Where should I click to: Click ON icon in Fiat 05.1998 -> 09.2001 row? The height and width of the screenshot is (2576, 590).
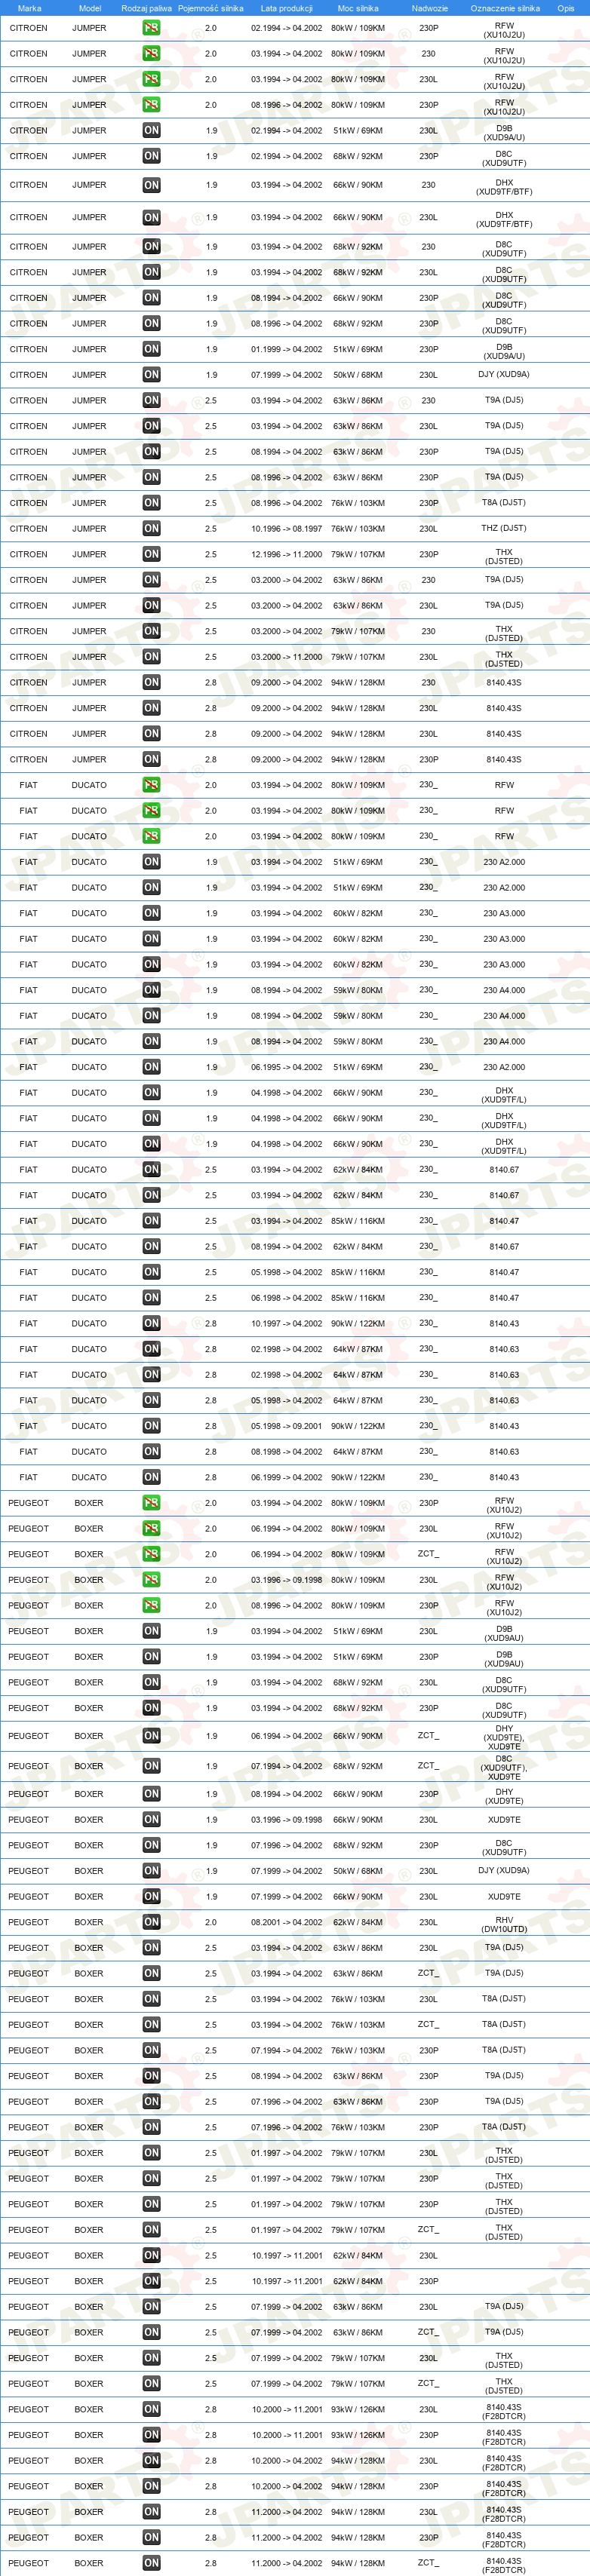pyautogui.click(x=151, y=1426)
